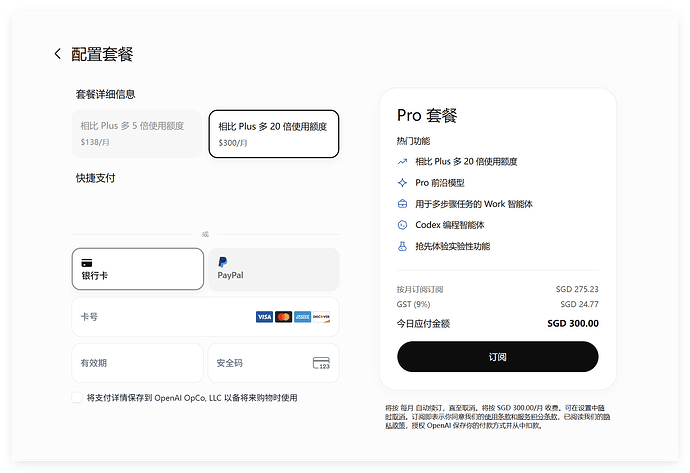Click the Visa card logo
Image resolution: width=690 pixels, height=473 pixels.
[x=264, y=317]
